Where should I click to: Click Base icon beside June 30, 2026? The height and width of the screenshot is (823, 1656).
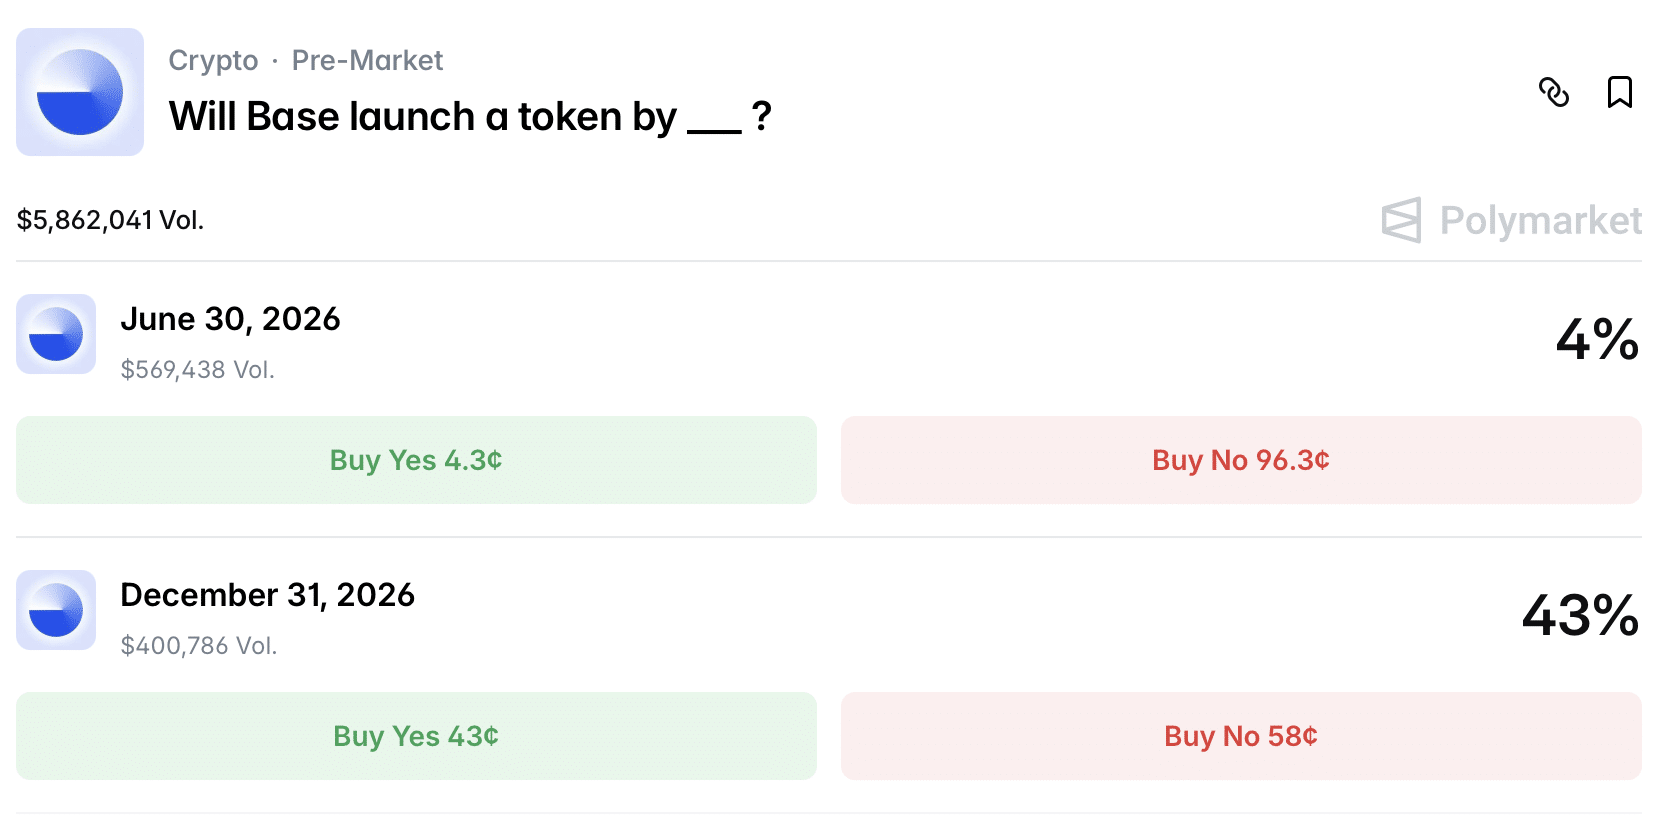56,334
